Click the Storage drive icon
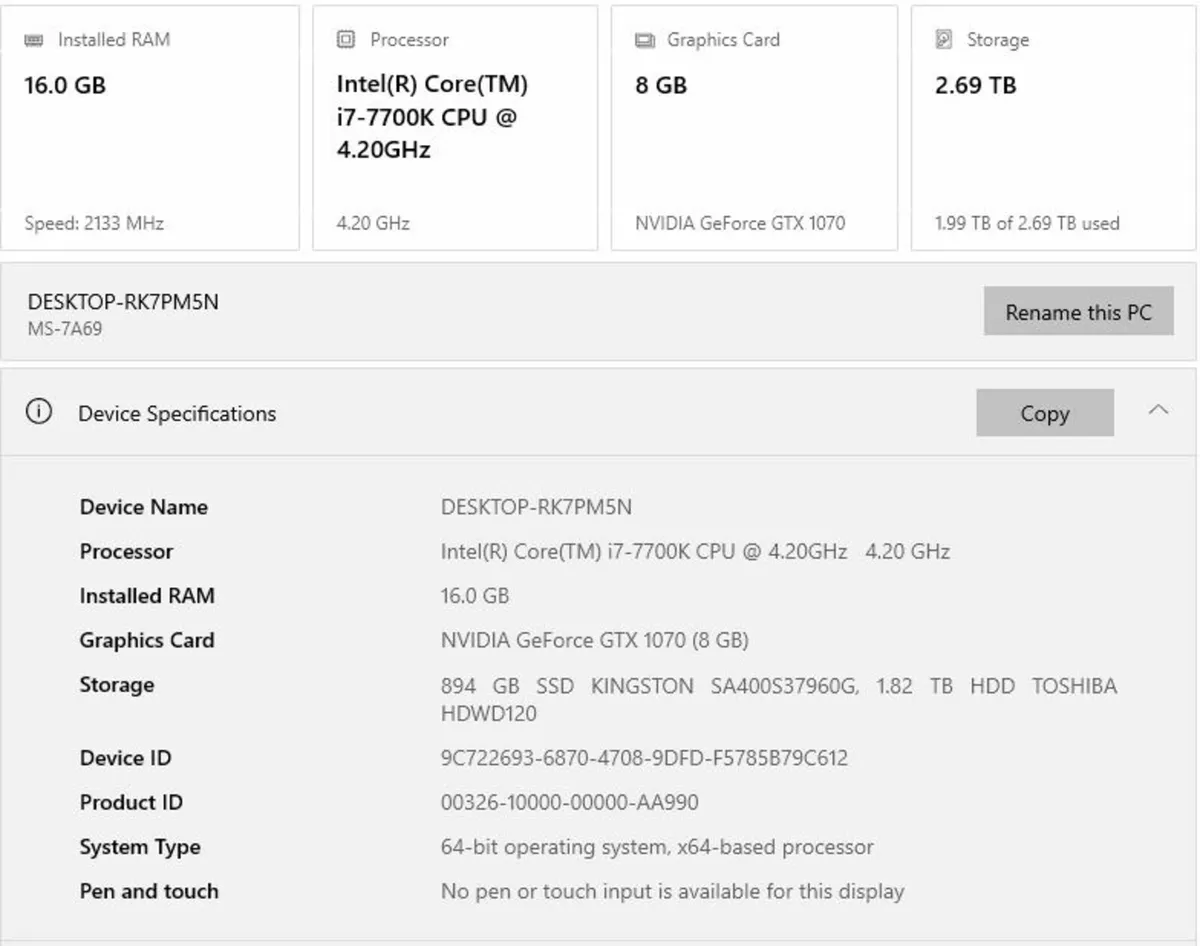The image size is (1200, 946). pyautogui.click(x=944, y=40)
